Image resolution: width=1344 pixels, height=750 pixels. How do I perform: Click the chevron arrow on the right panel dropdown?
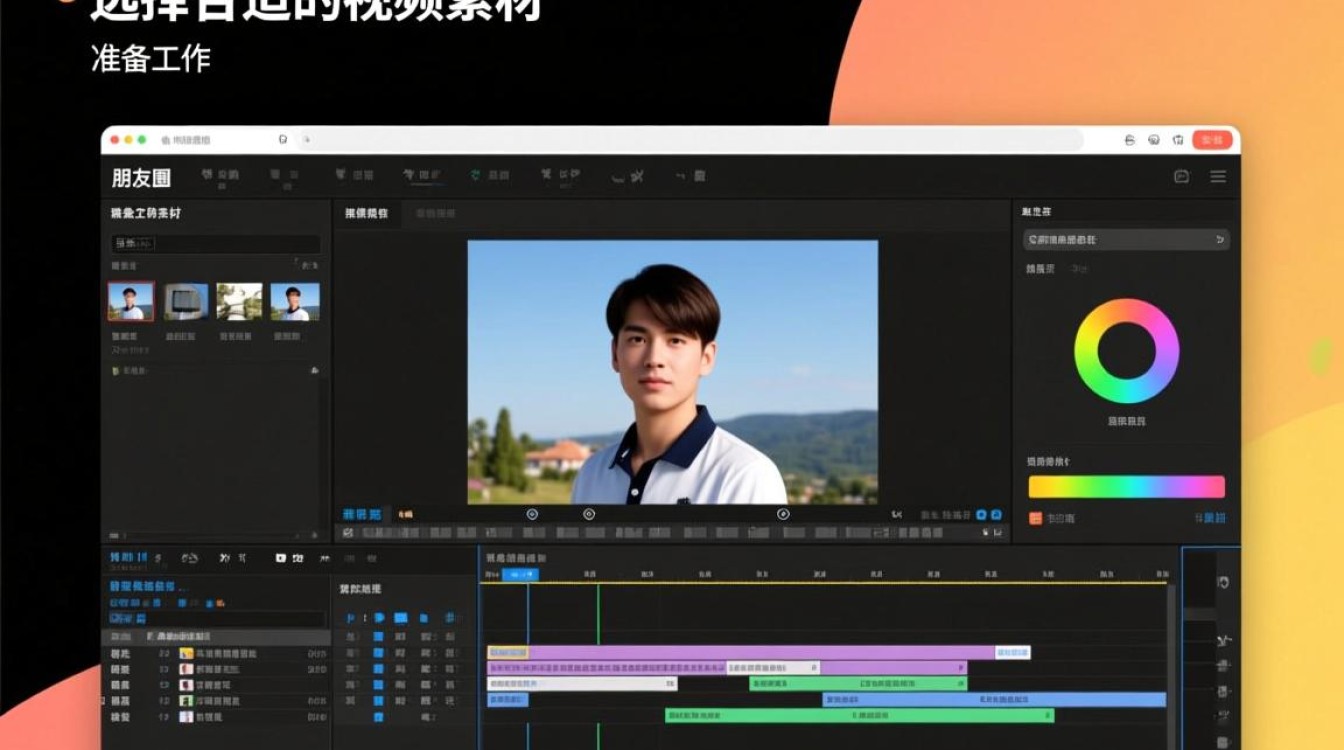click(x=1219, y=240)
